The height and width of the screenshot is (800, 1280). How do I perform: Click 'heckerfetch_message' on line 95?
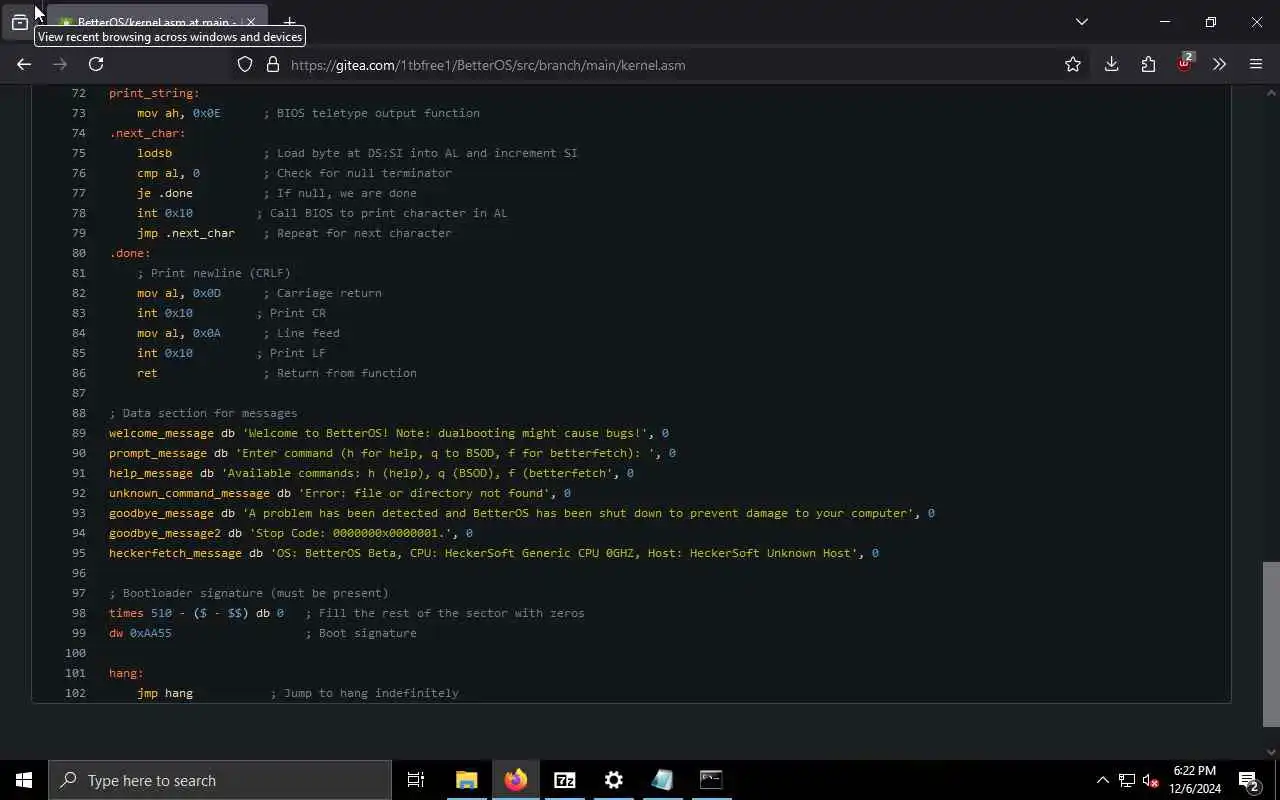pyautogui.click(x=175, y=553)
